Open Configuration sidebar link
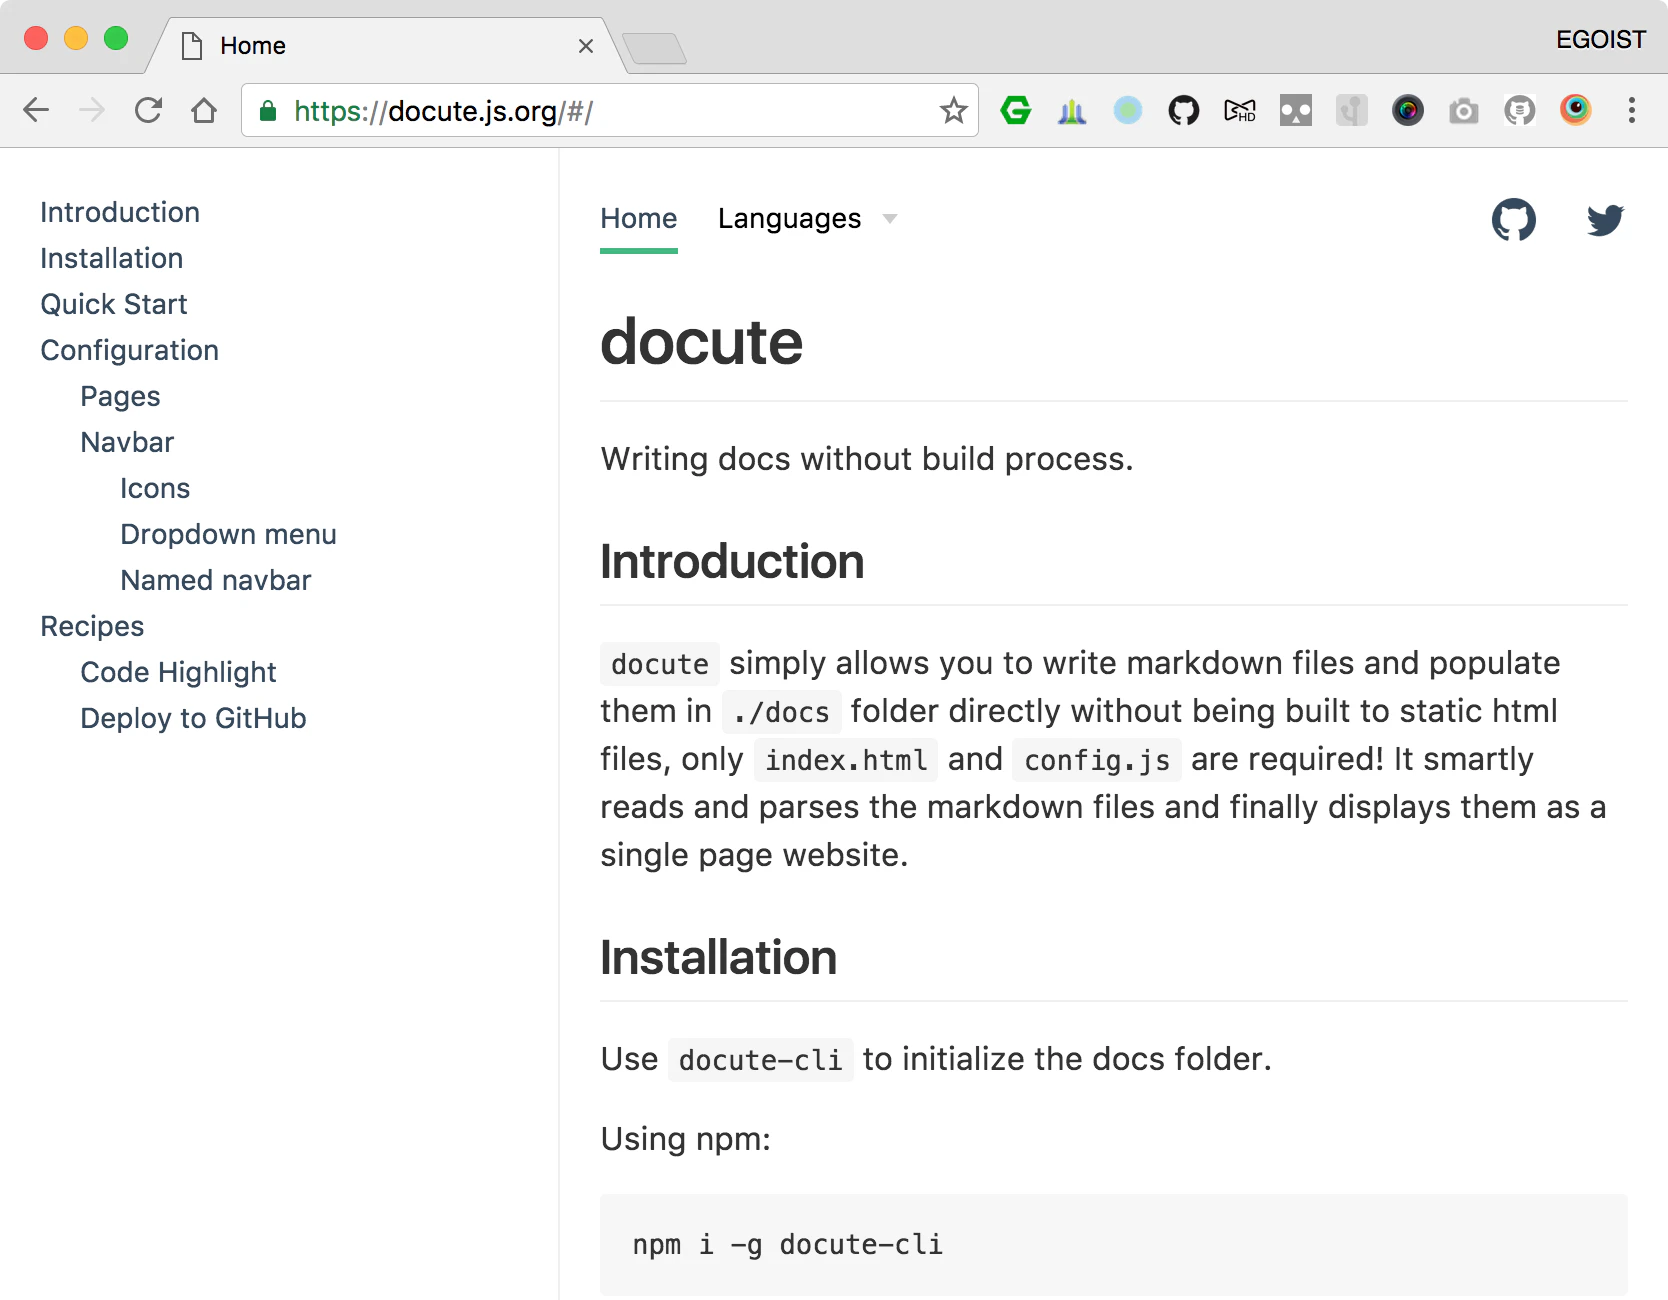Image resolution: width=1668 pixels, height=1300 pixels. coord(130,350)
